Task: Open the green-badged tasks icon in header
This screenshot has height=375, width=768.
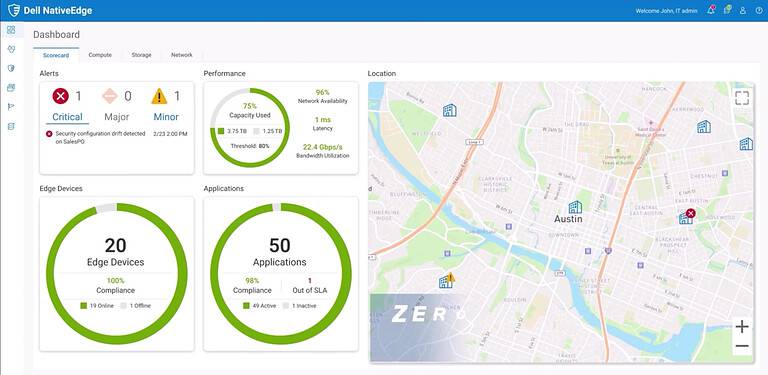Action: (727, 10)
